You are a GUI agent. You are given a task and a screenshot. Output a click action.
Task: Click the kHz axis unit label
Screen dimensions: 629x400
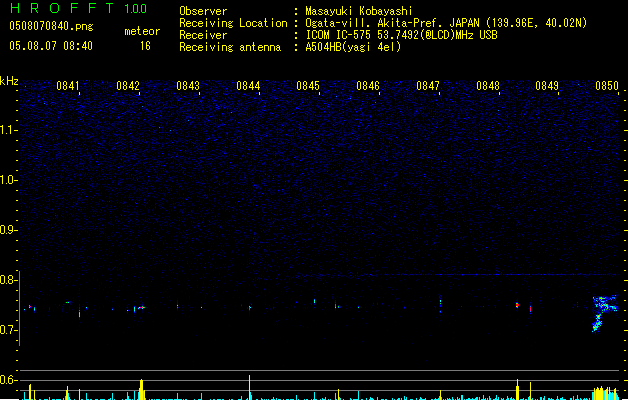[x=9, y=81]
